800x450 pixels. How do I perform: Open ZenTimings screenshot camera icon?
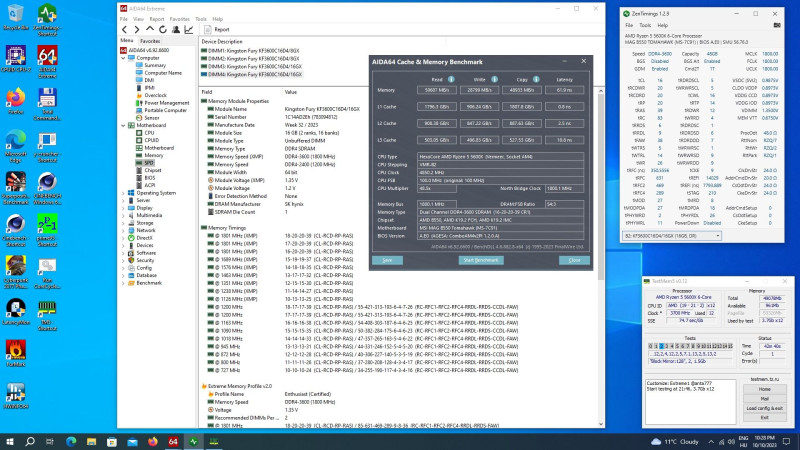click(777, 25)
